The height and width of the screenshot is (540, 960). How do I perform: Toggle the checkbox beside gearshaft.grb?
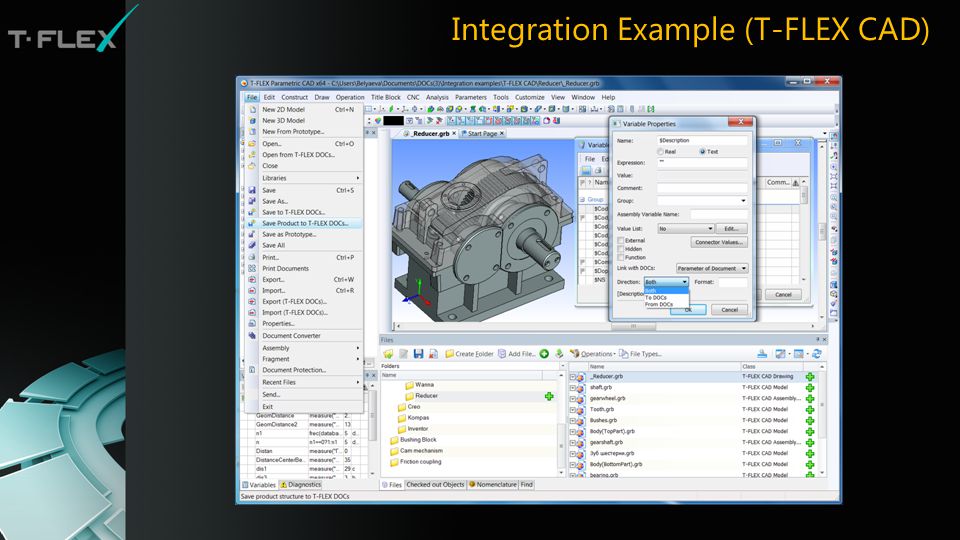click(573, 443)
